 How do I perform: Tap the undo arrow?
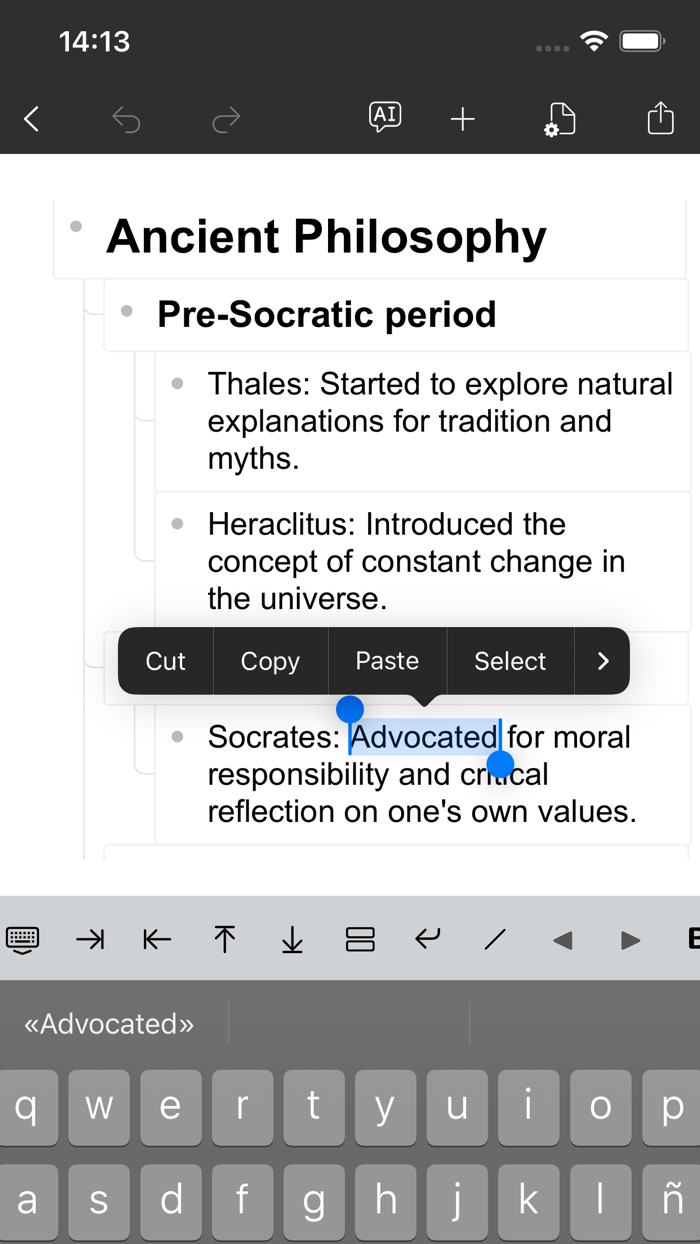pos(126,120)
